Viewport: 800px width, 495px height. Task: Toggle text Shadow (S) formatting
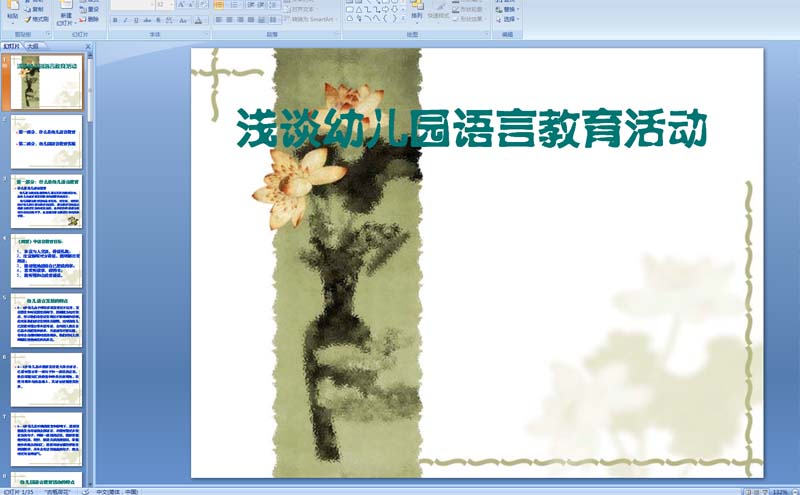click(158, 20)
